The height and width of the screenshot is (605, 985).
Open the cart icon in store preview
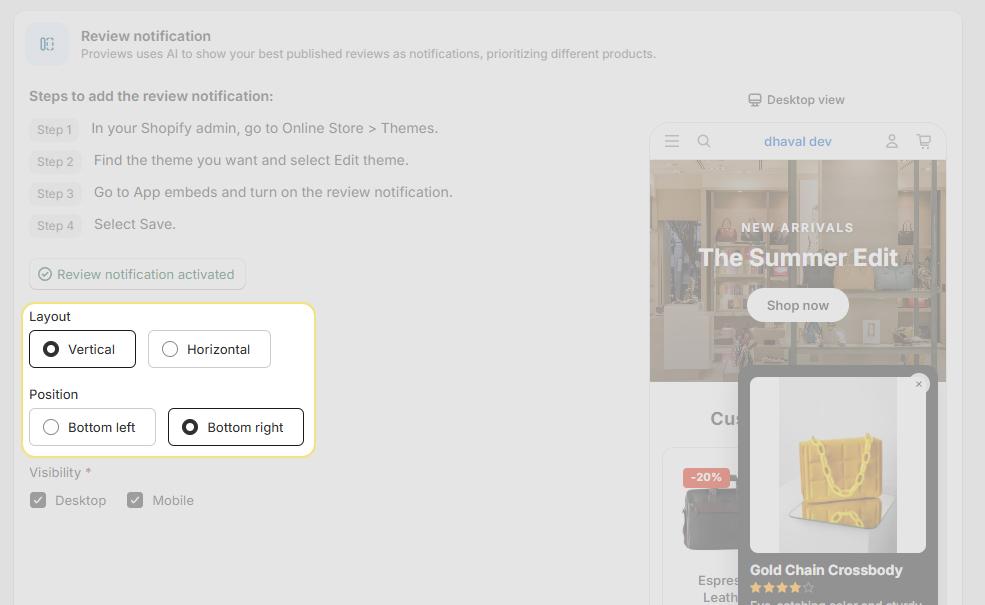pyautogui.click(x=923, y=141)
